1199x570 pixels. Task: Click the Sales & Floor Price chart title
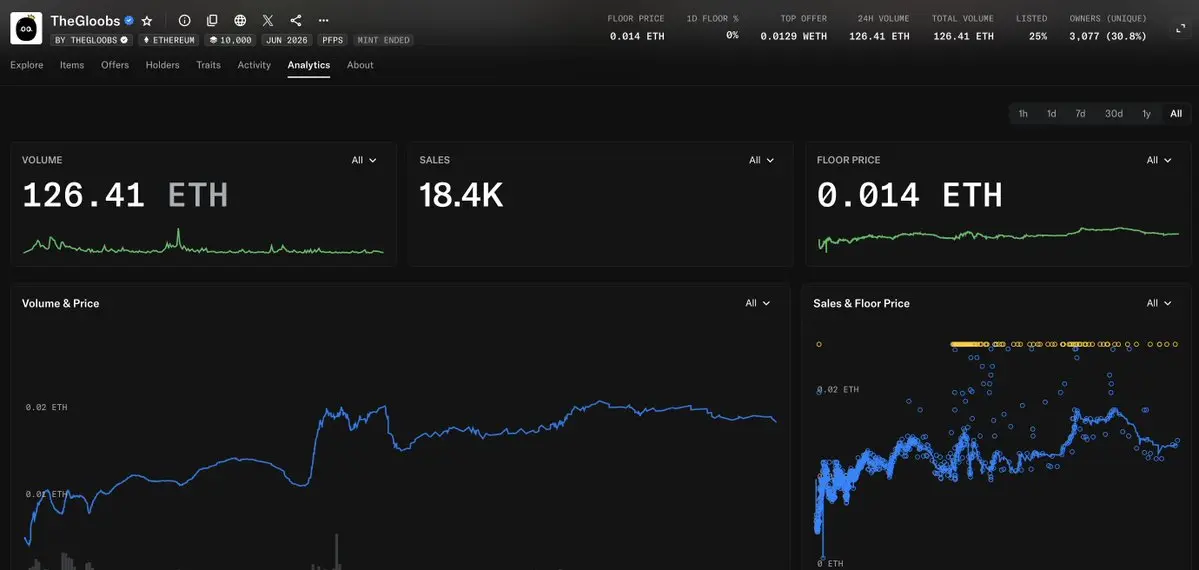[861, 303]
